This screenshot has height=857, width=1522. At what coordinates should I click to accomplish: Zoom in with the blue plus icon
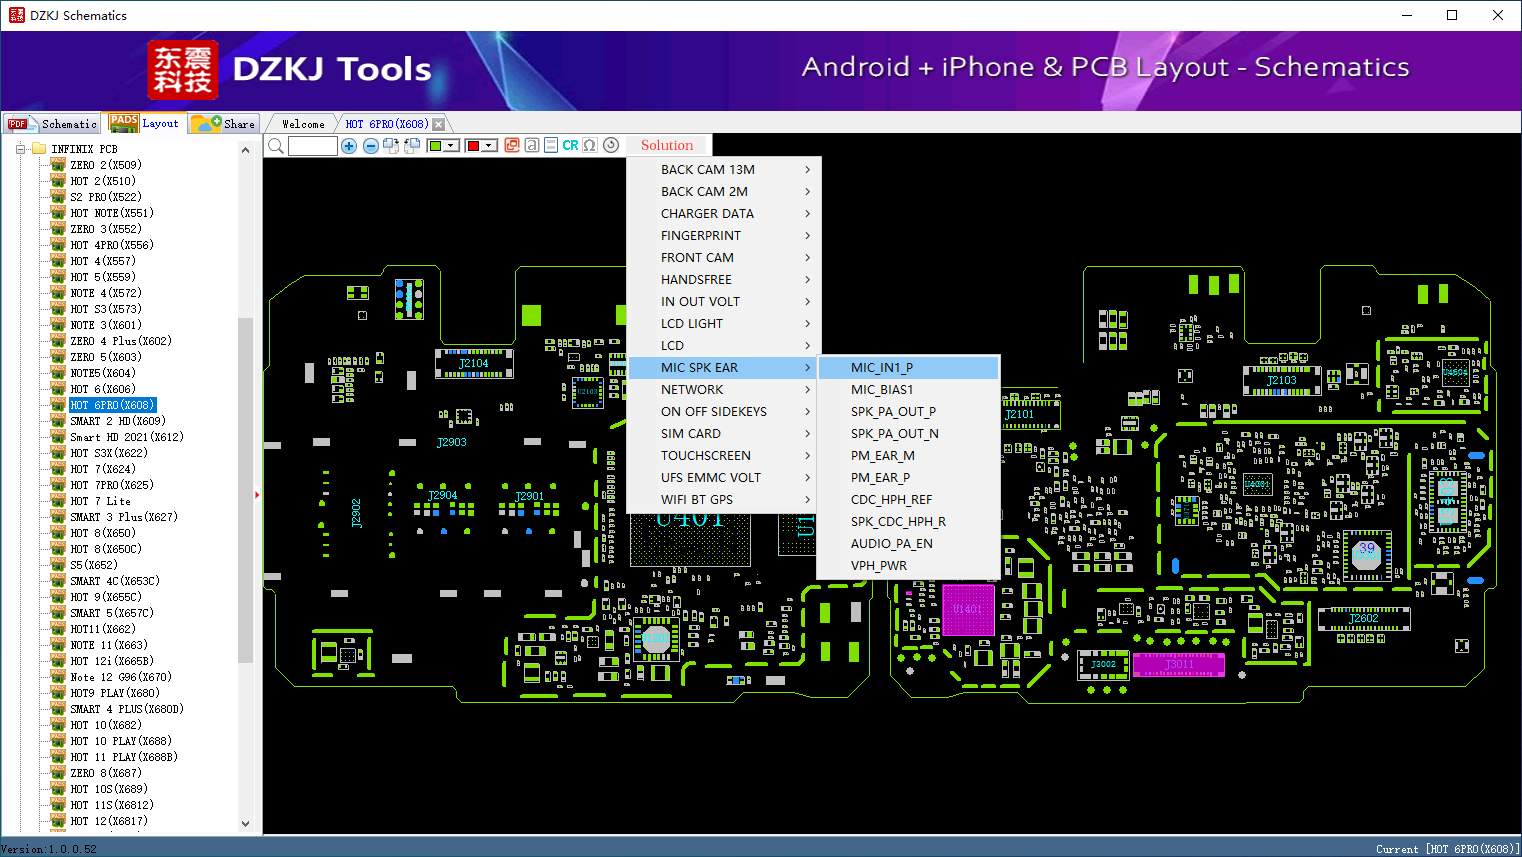(349, 146)
